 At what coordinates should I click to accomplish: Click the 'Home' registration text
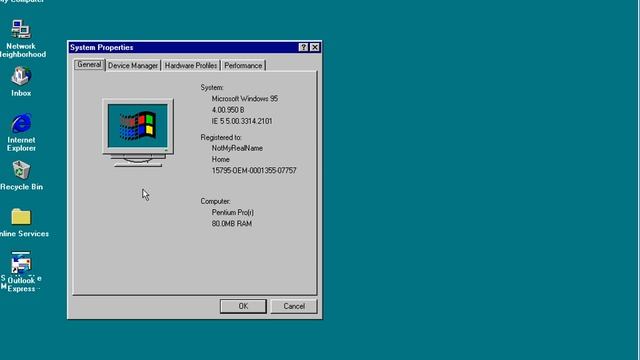pyautogui.click(x=220, y=159)
